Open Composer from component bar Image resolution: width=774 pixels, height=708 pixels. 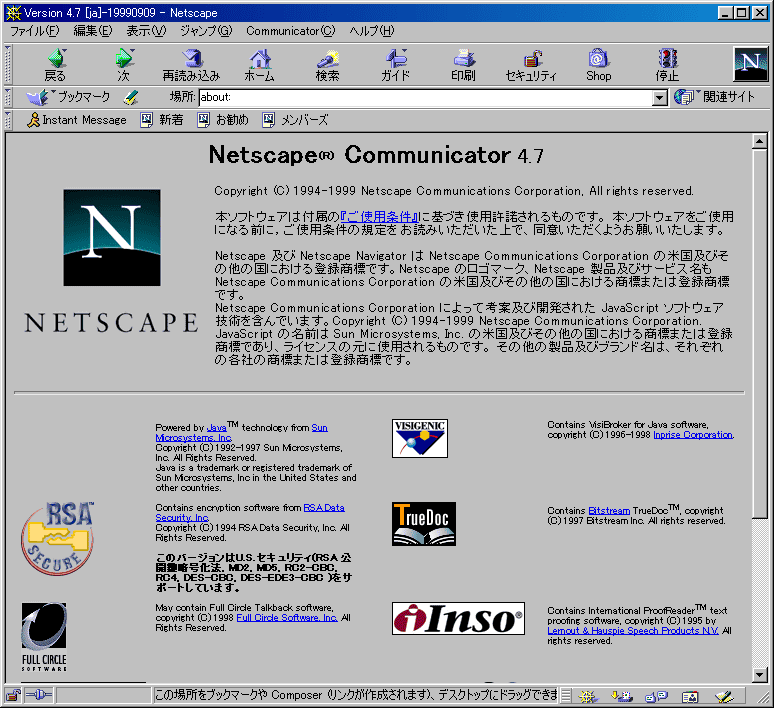point(725,696)
